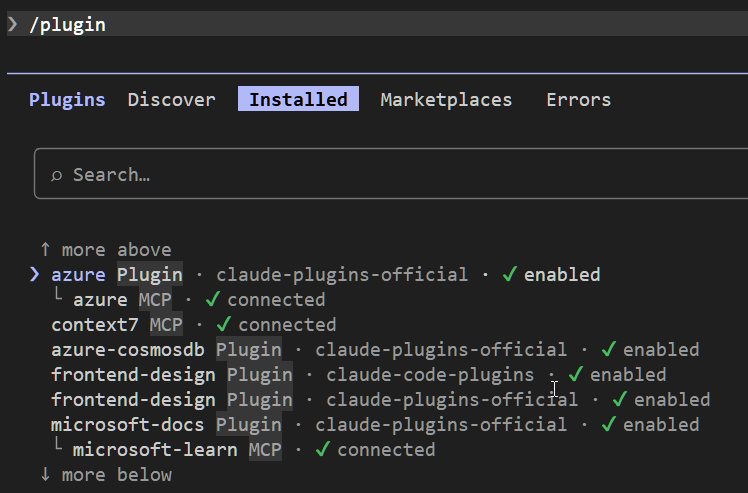
Task: Select the Installed tab
Action: [x=298, y=99]
